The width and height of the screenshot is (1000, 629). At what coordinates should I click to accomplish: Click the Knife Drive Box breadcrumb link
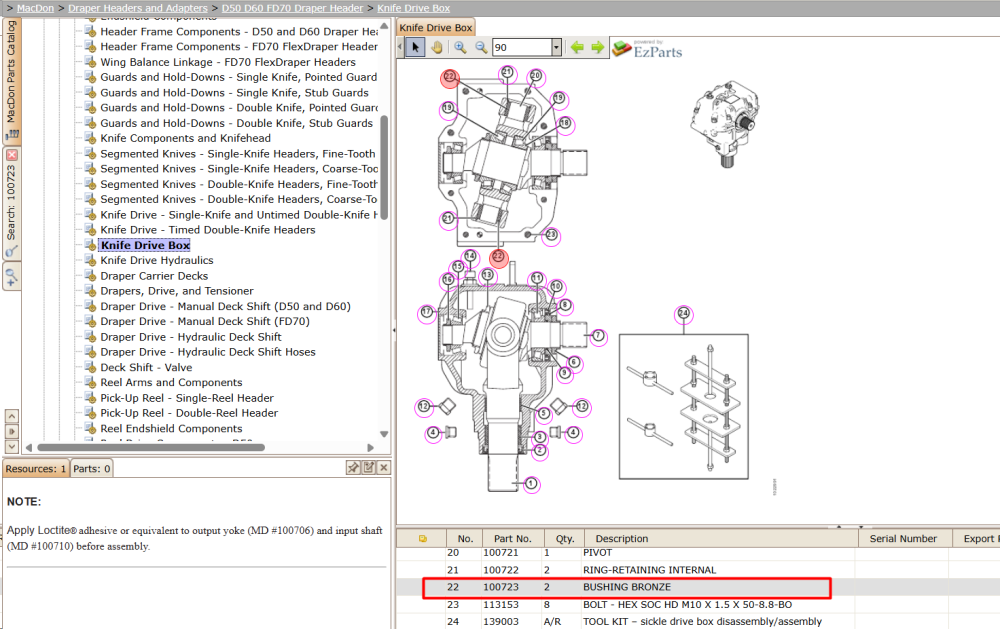tap(413, 8)
